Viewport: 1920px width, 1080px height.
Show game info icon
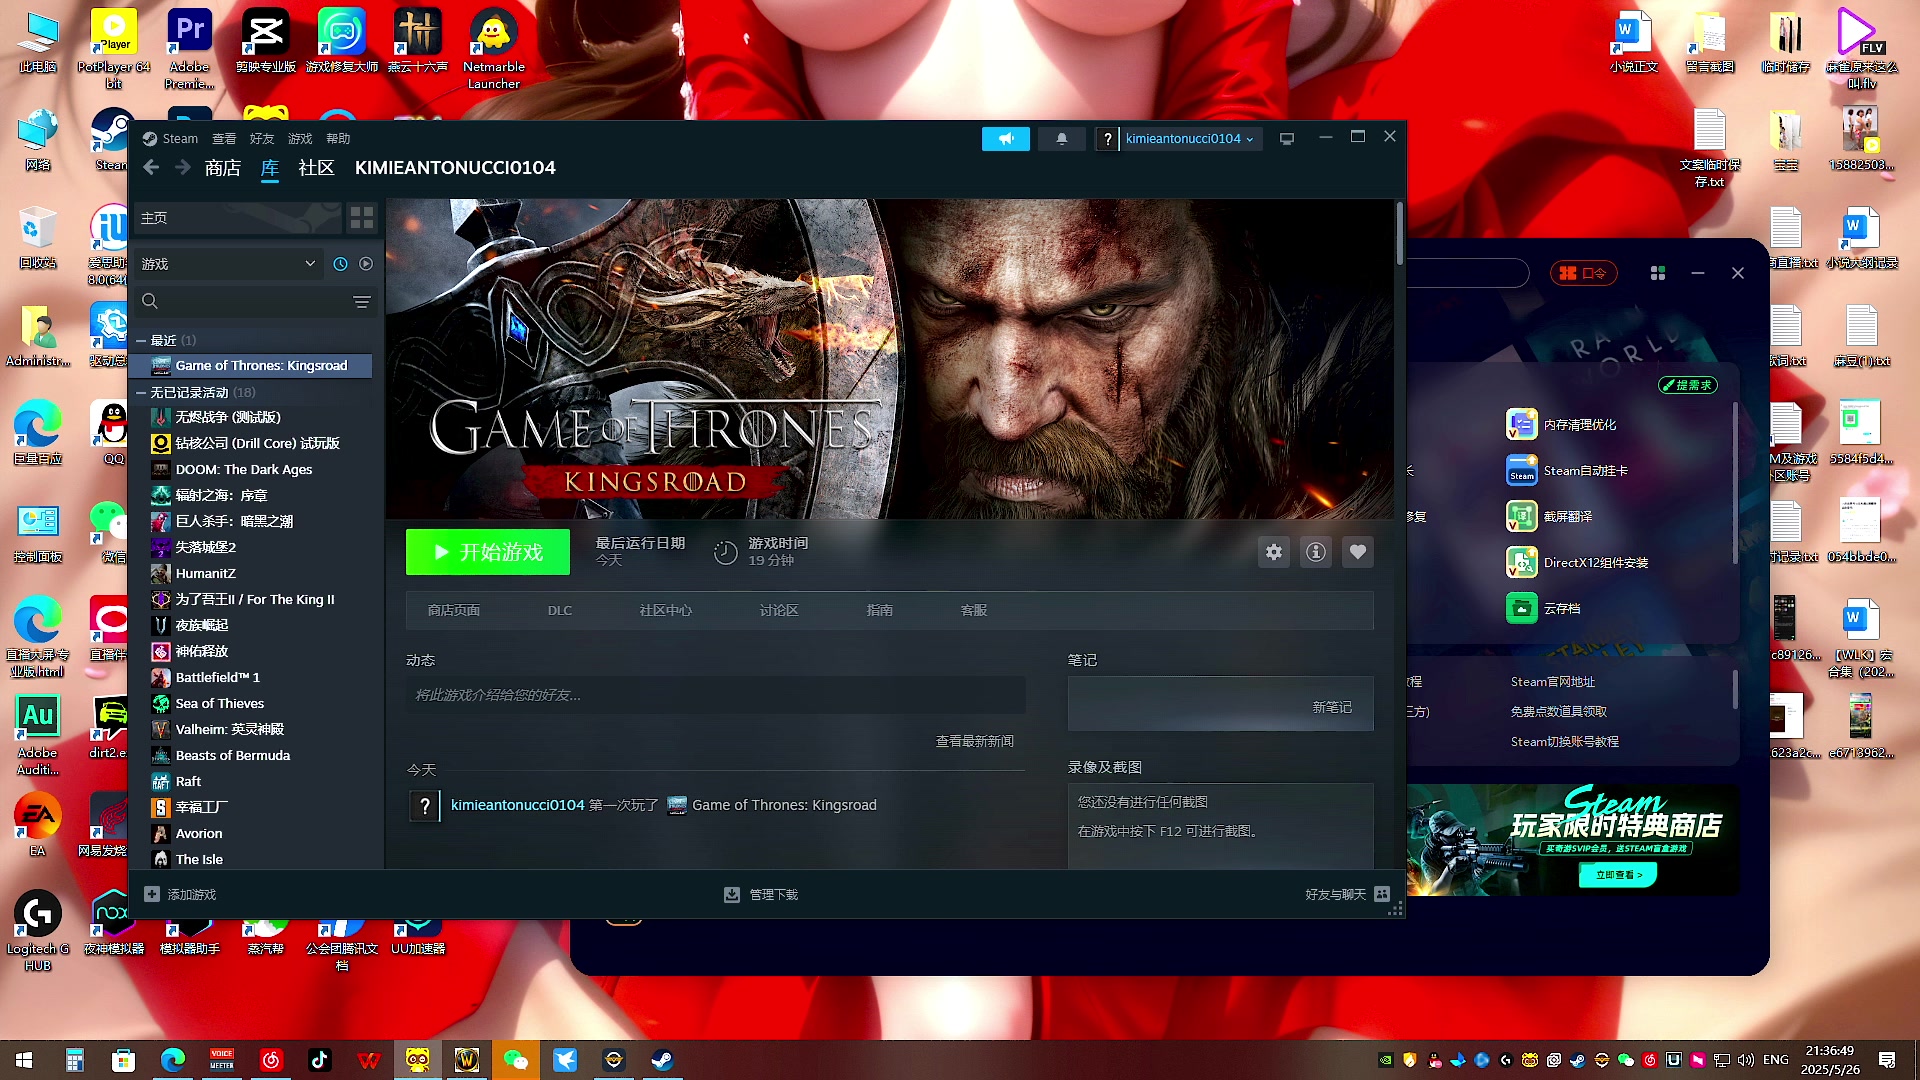point(1316,552)
